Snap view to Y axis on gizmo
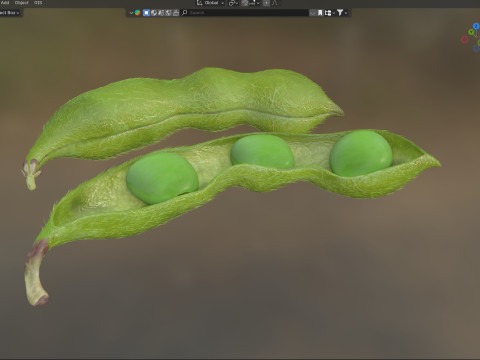 click(471, 32)
